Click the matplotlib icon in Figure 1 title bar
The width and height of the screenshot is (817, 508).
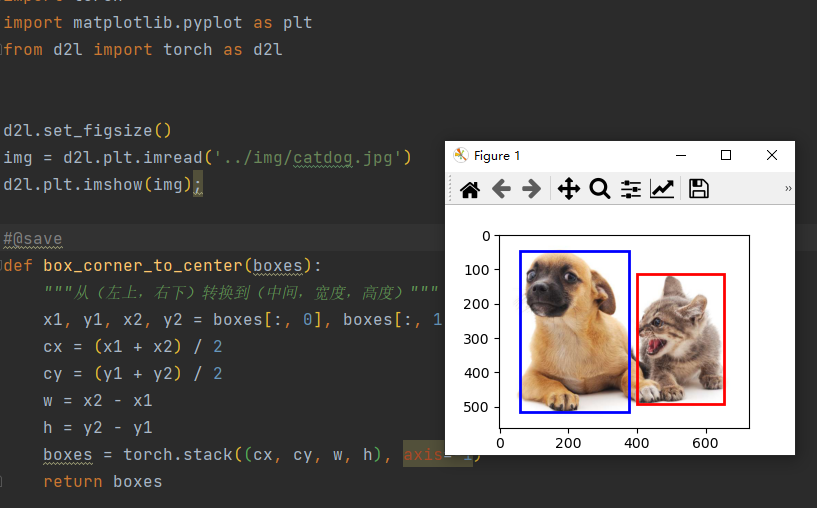pyautogui.click(x=461, y=155)
